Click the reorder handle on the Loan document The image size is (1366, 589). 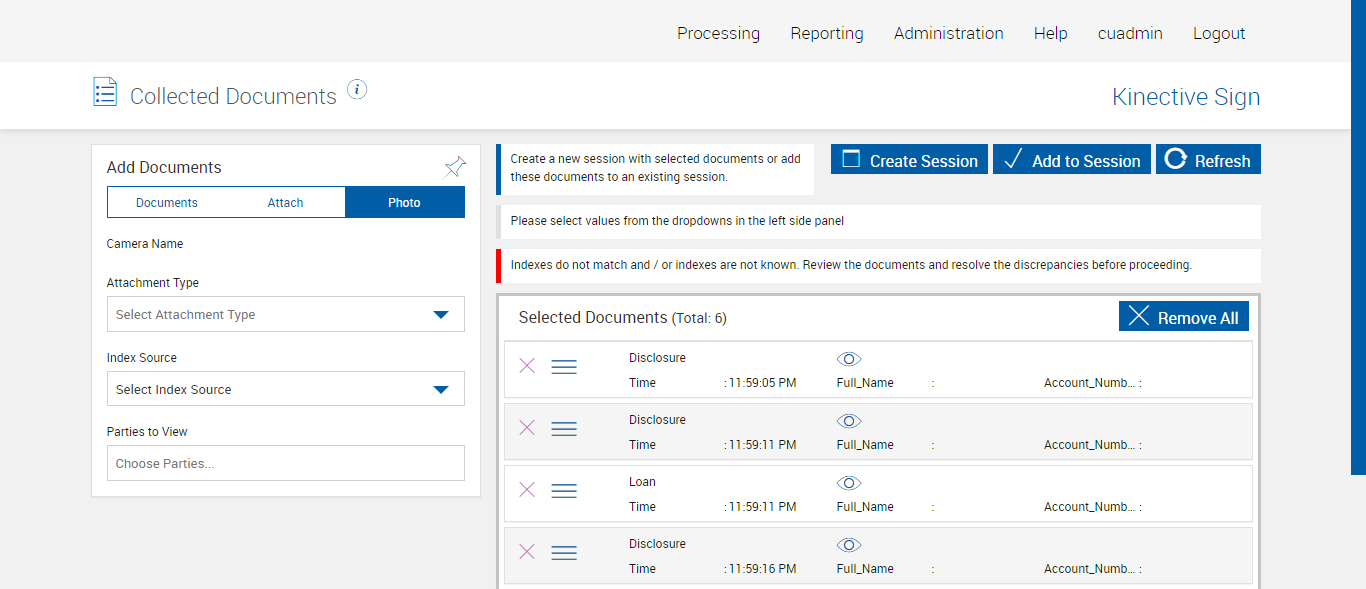coord(564,490)
